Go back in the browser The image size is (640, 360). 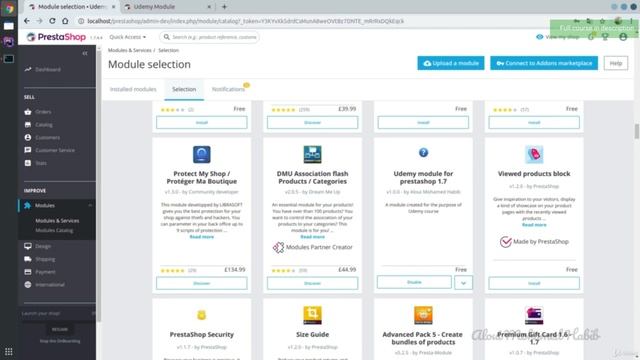click(27, 21)
